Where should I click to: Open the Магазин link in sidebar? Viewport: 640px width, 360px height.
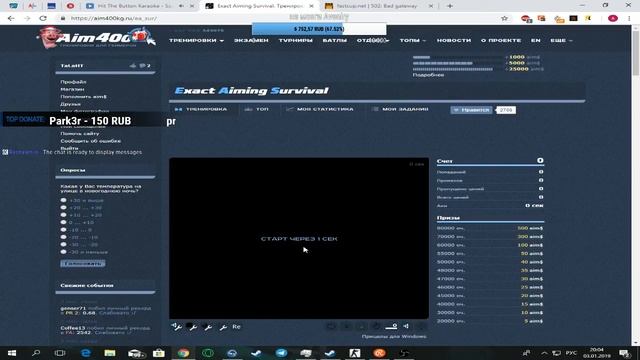(72, 89)
